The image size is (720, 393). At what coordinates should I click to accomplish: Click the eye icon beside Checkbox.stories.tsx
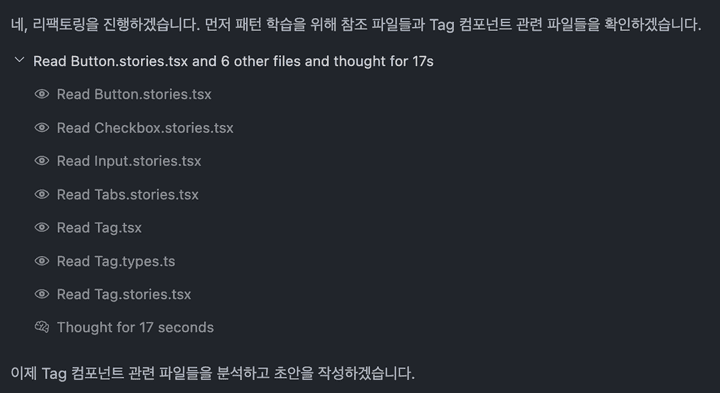[x=42, y=128]
